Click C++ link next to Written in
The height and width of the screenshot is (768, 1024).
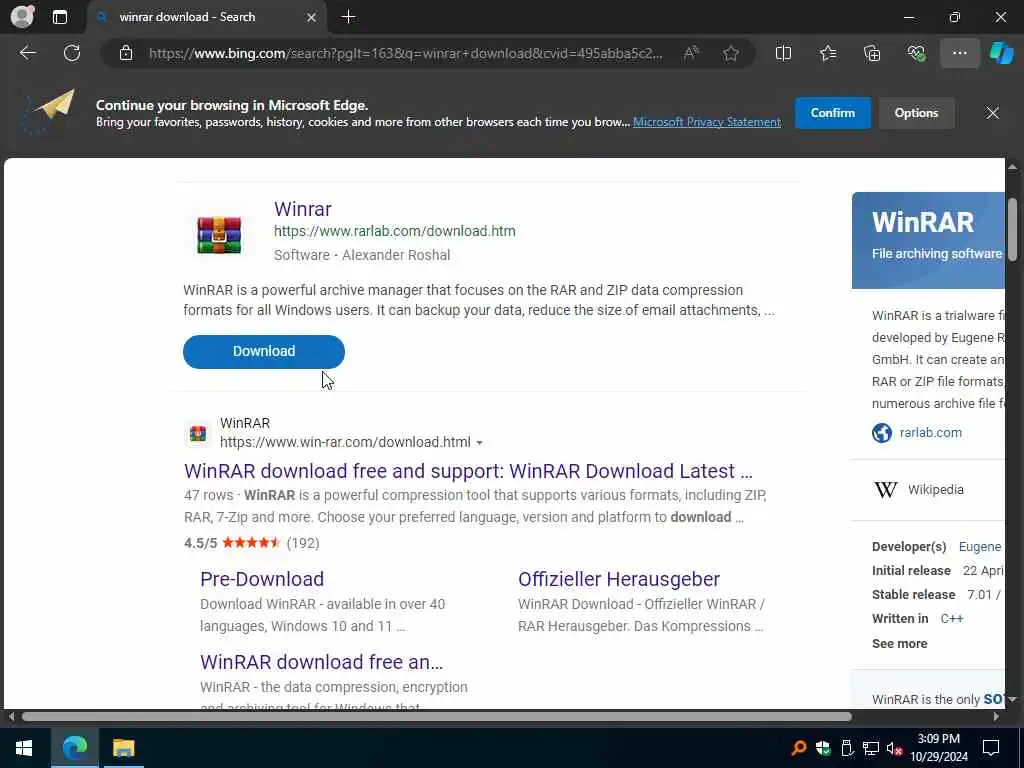coord(952,618)
